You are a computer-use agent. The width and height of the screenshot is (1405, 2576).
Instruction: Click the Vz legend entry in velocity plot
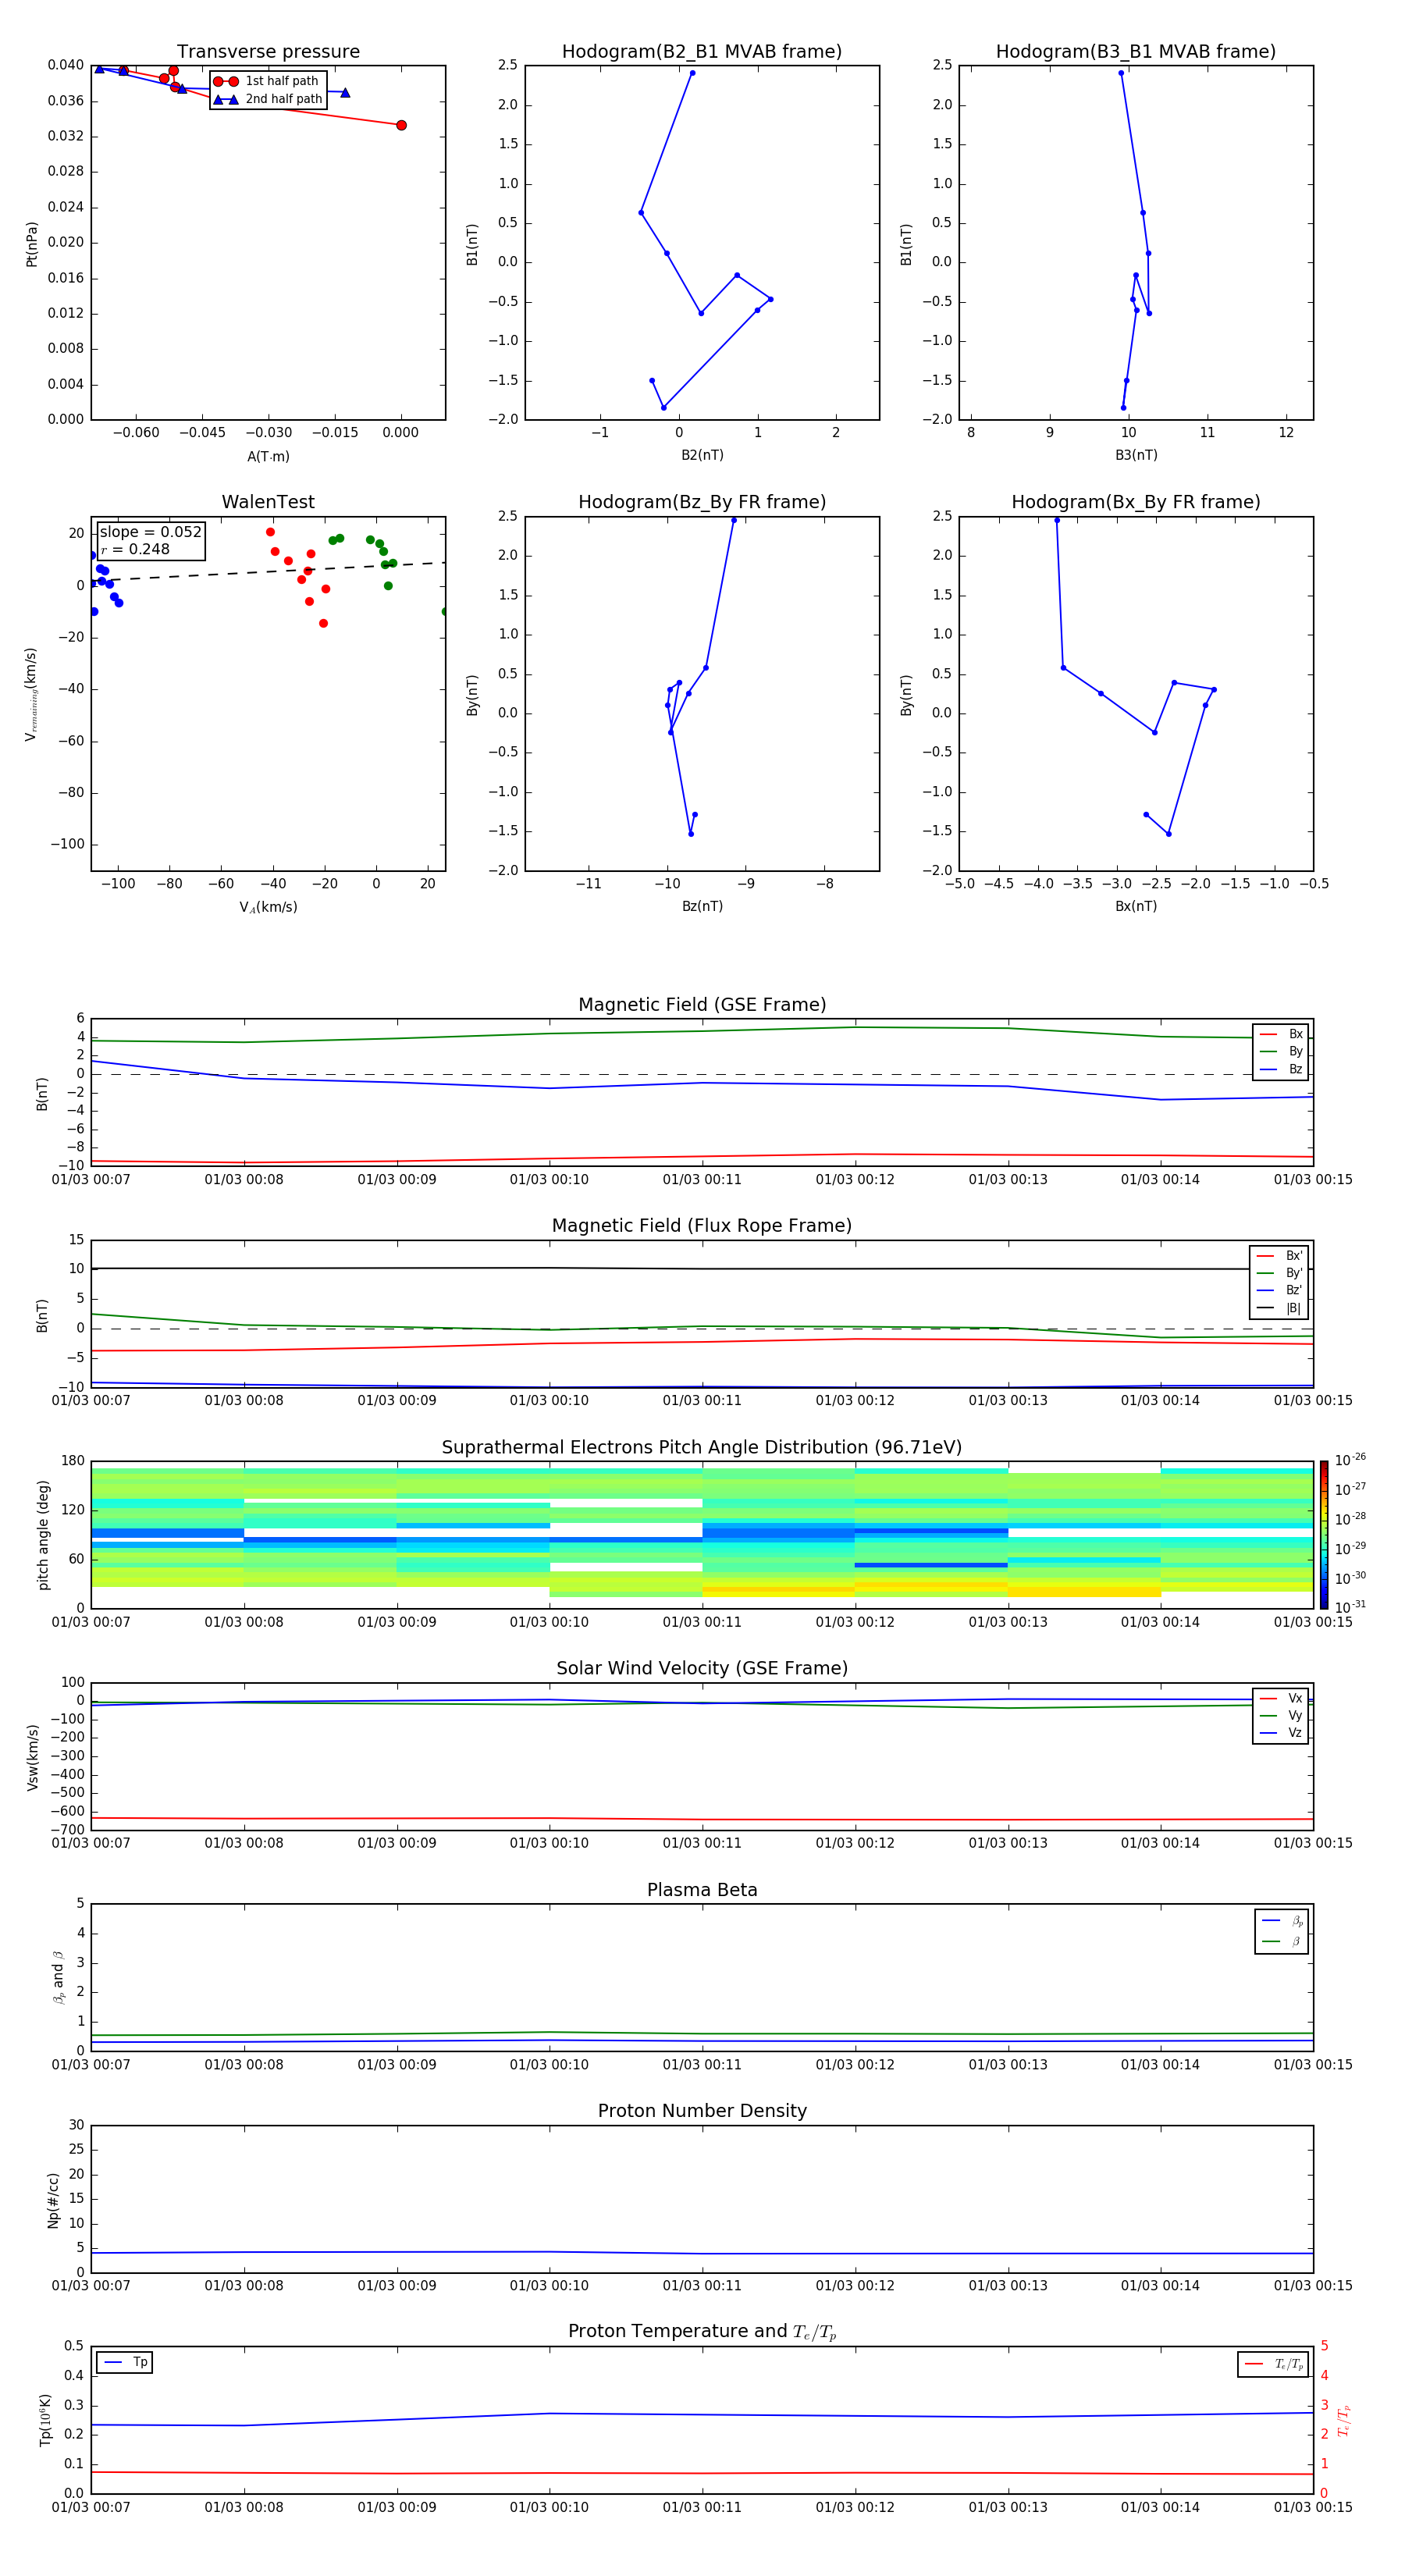[x=1281, y=1733]
